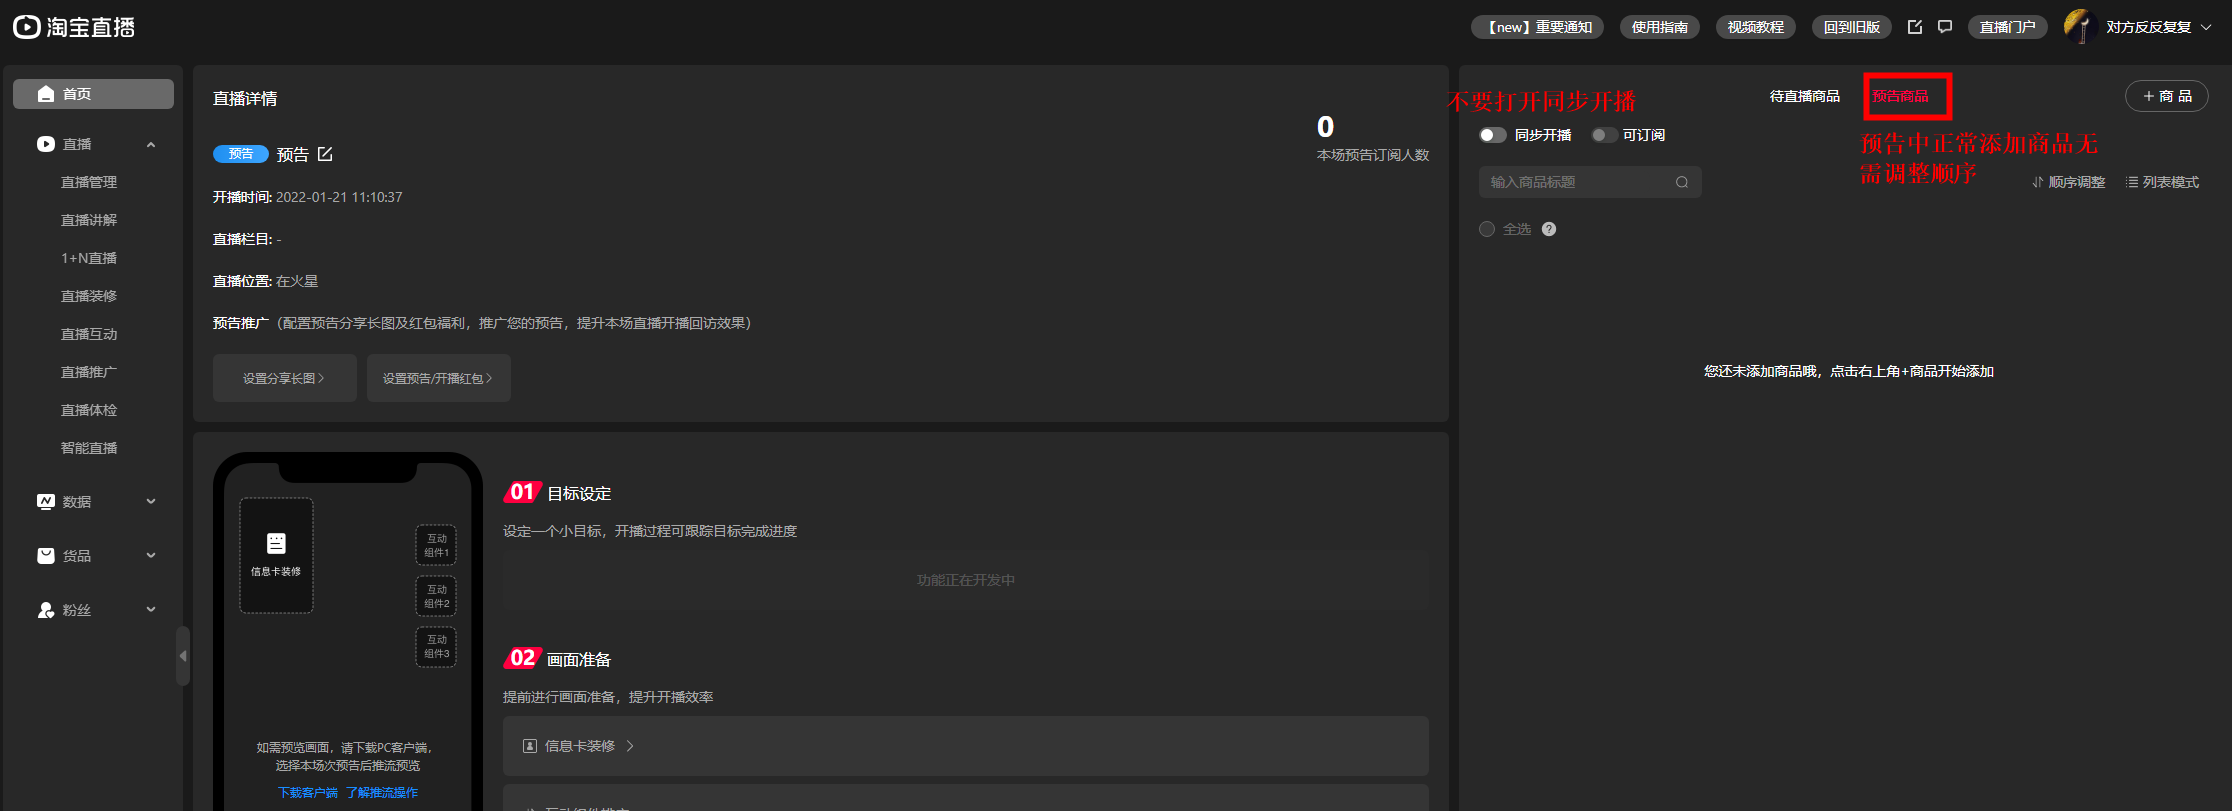Open the 对方反反复复 account dropdown
The image size is (2232, 811).
coord(2148,27)
